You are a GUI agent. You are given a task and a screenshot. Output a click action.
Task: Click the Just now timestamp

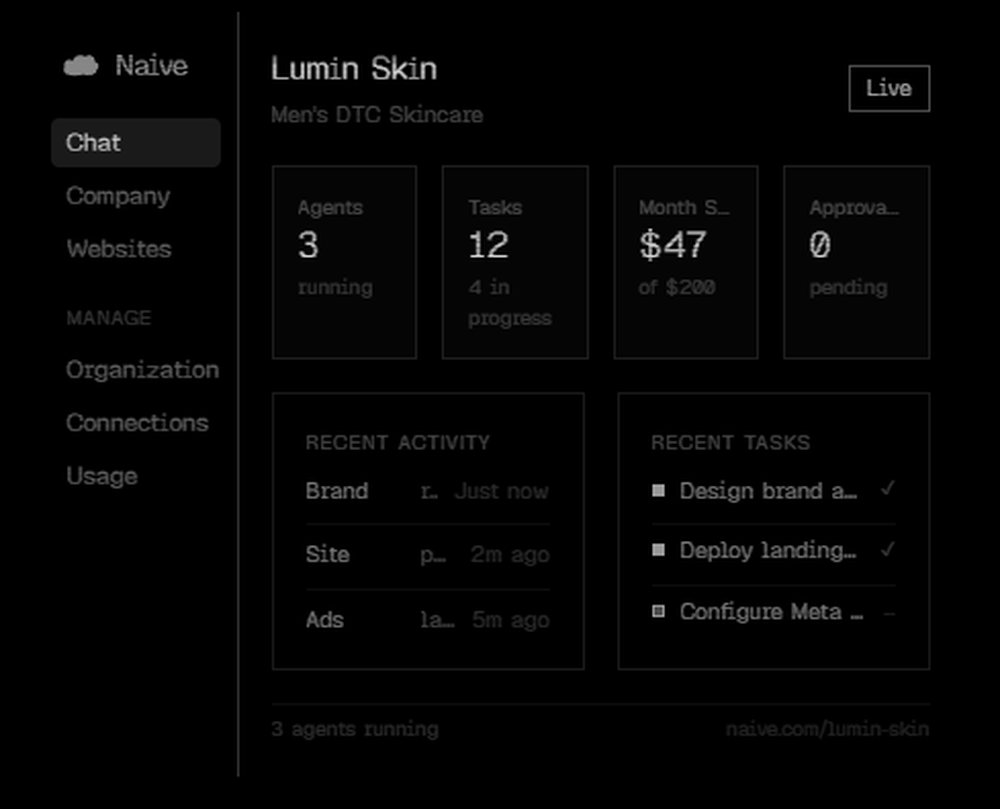tap(501, 491)
